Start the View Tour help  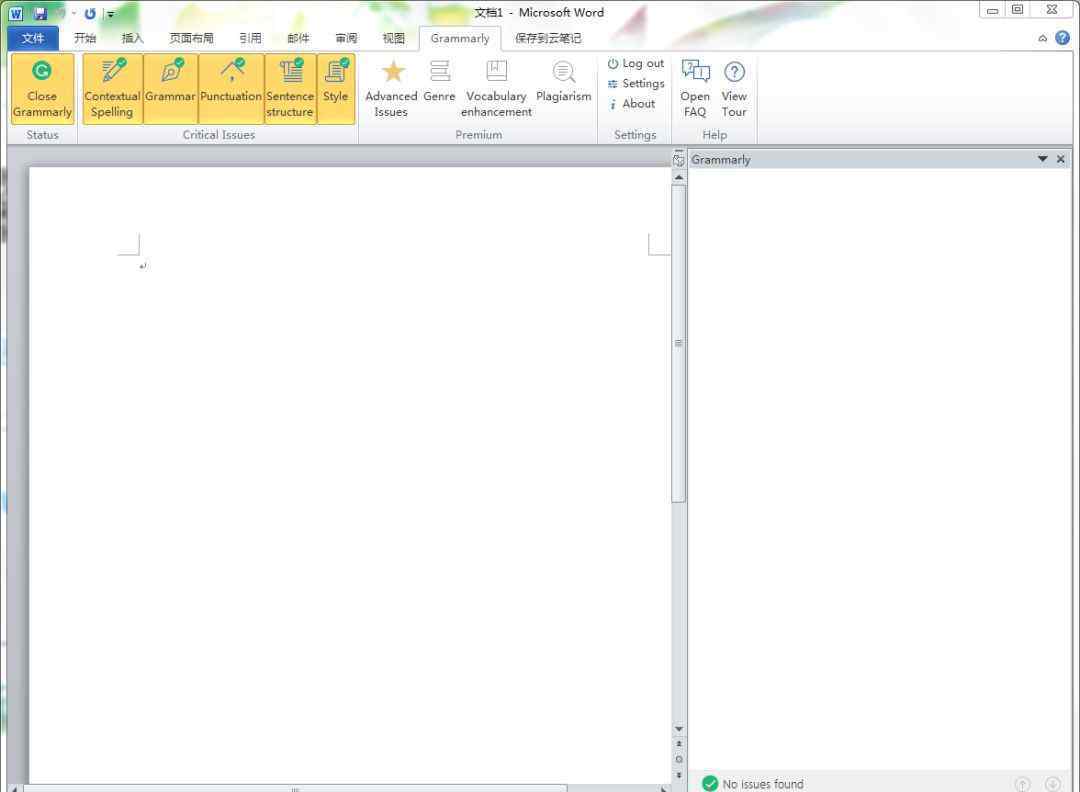[734, 90]
